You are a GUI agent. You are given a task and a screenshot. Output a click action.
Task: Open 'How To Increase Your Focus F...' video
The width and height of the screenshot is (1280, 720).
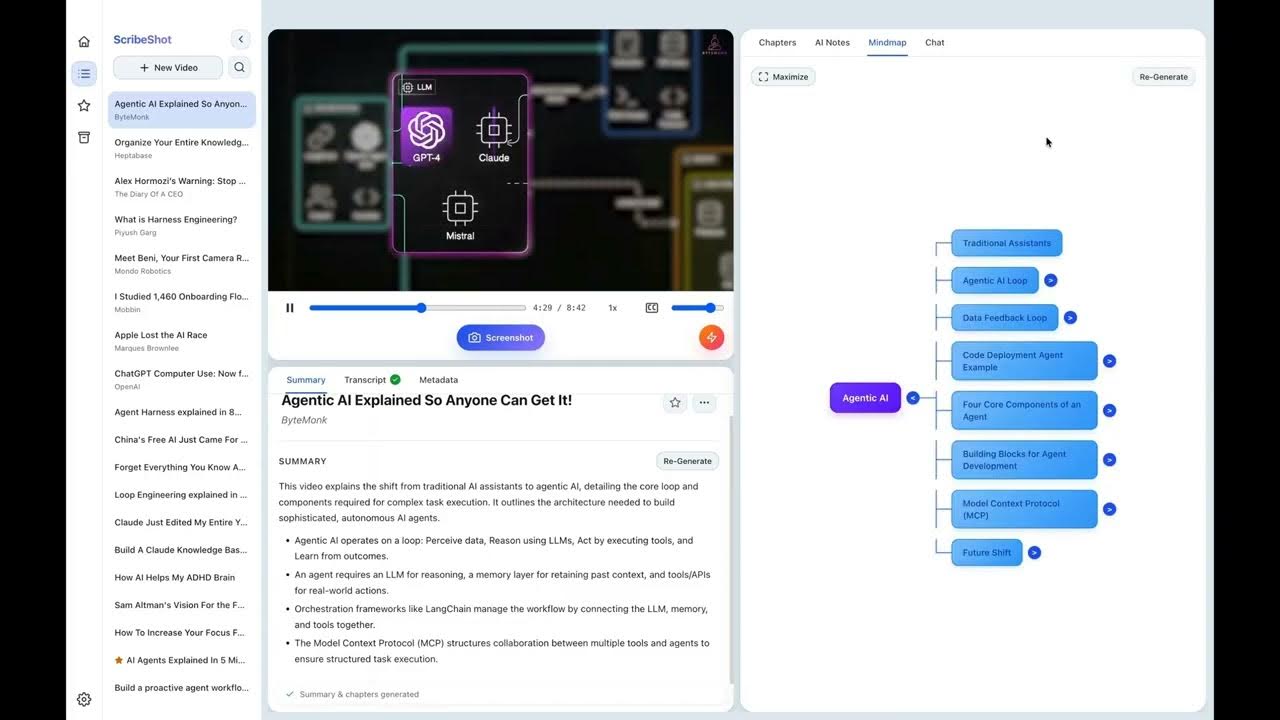point(182,633)
